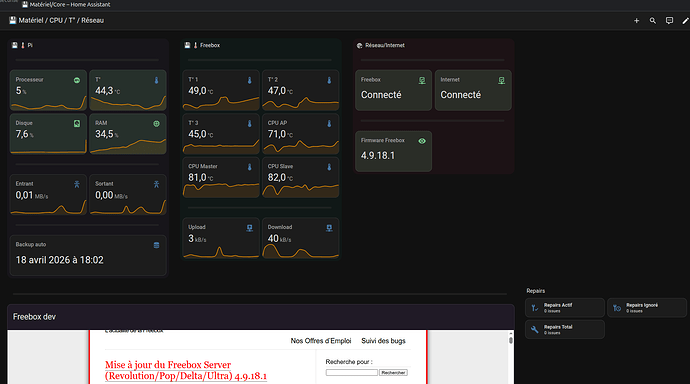
Task: Click firmware version 4.9.18.1 value
Action: pos(378,156)
